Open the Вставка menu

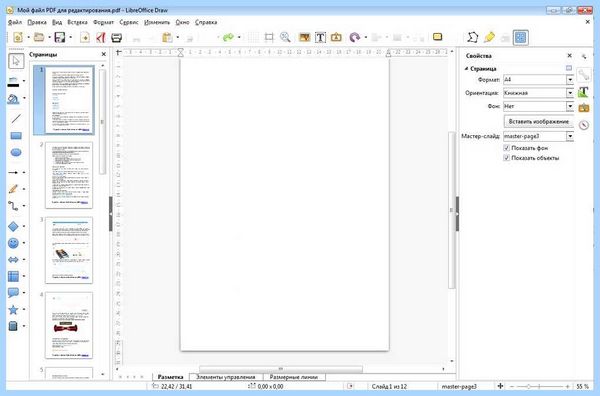[x=77, y=22]
